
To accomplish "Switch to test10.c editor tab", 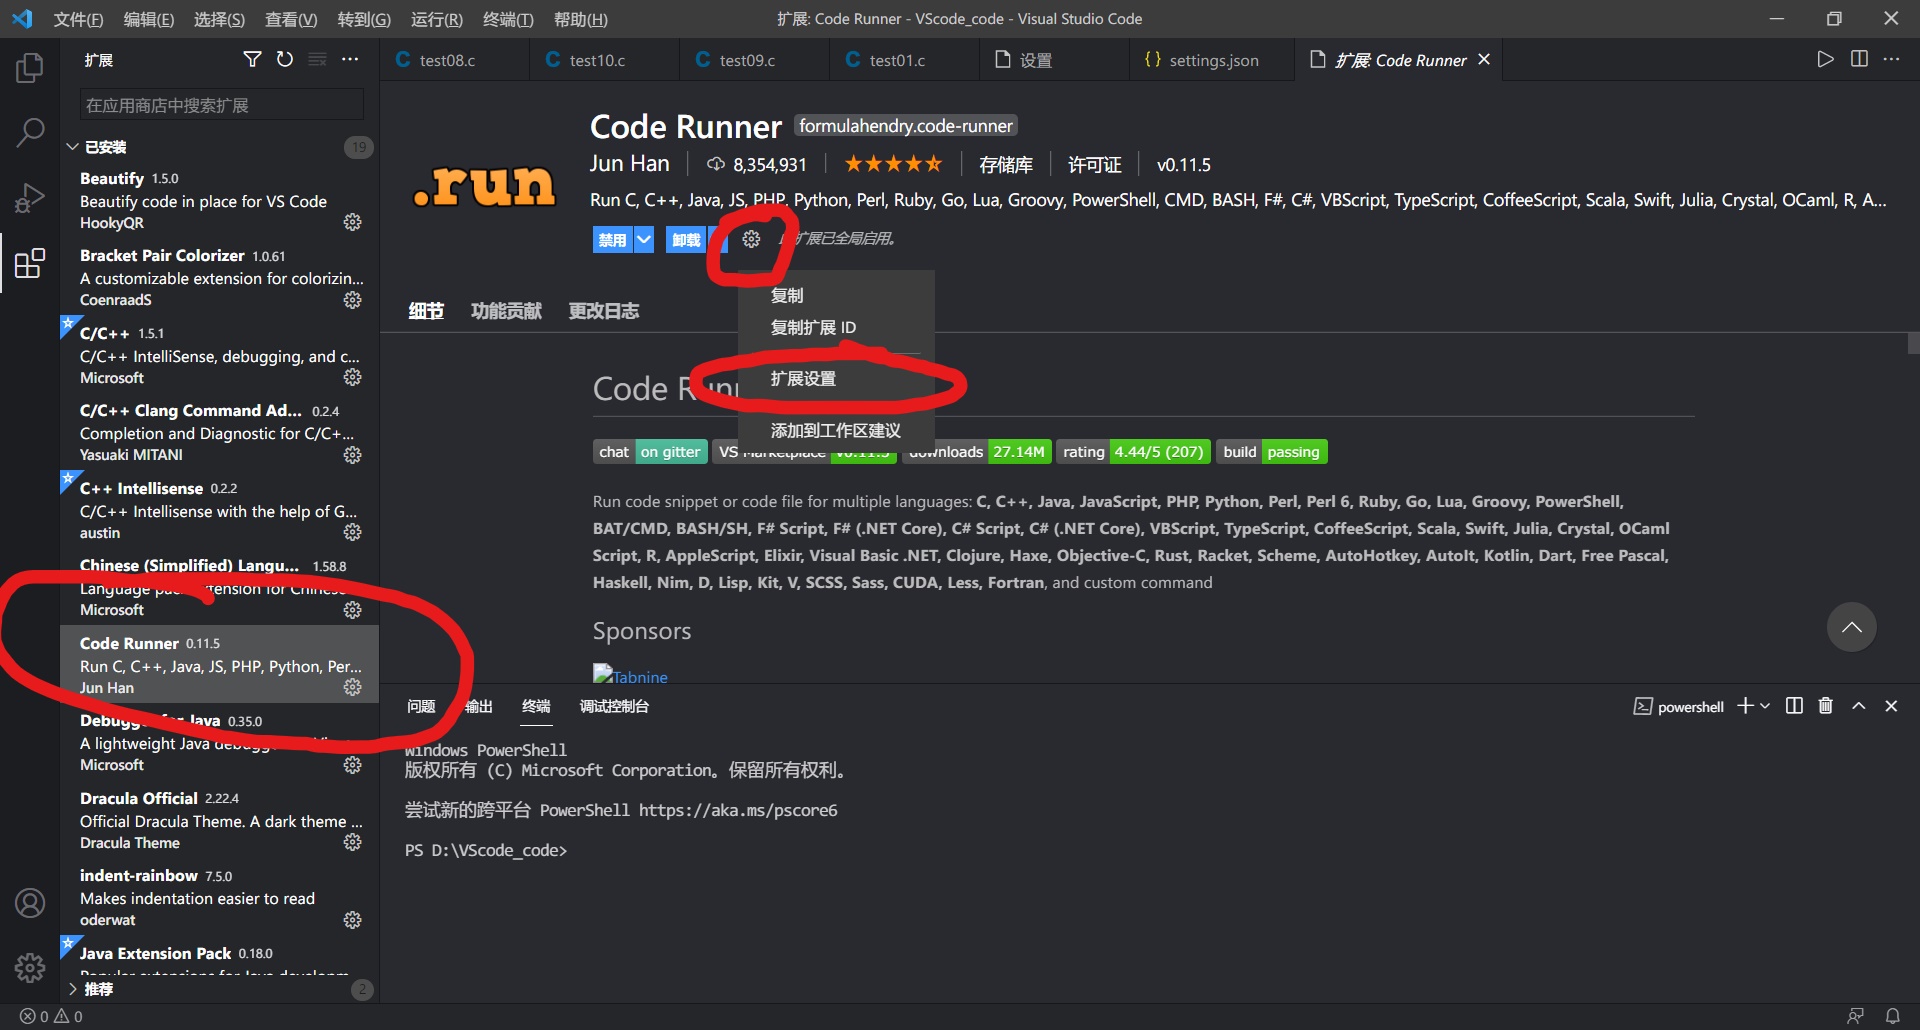I will pyautogui.click(x=605, y=60).
